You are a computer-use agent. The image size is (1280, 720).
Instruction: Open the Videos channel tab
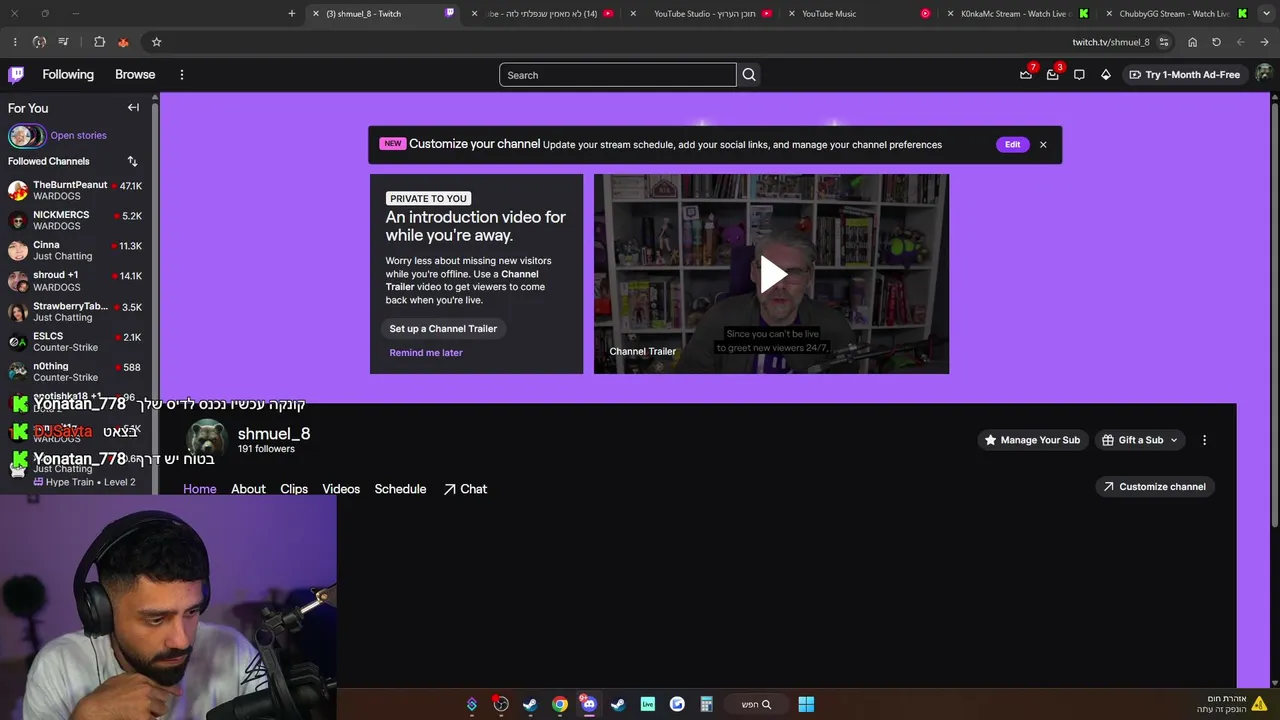(x=341, y=489)
